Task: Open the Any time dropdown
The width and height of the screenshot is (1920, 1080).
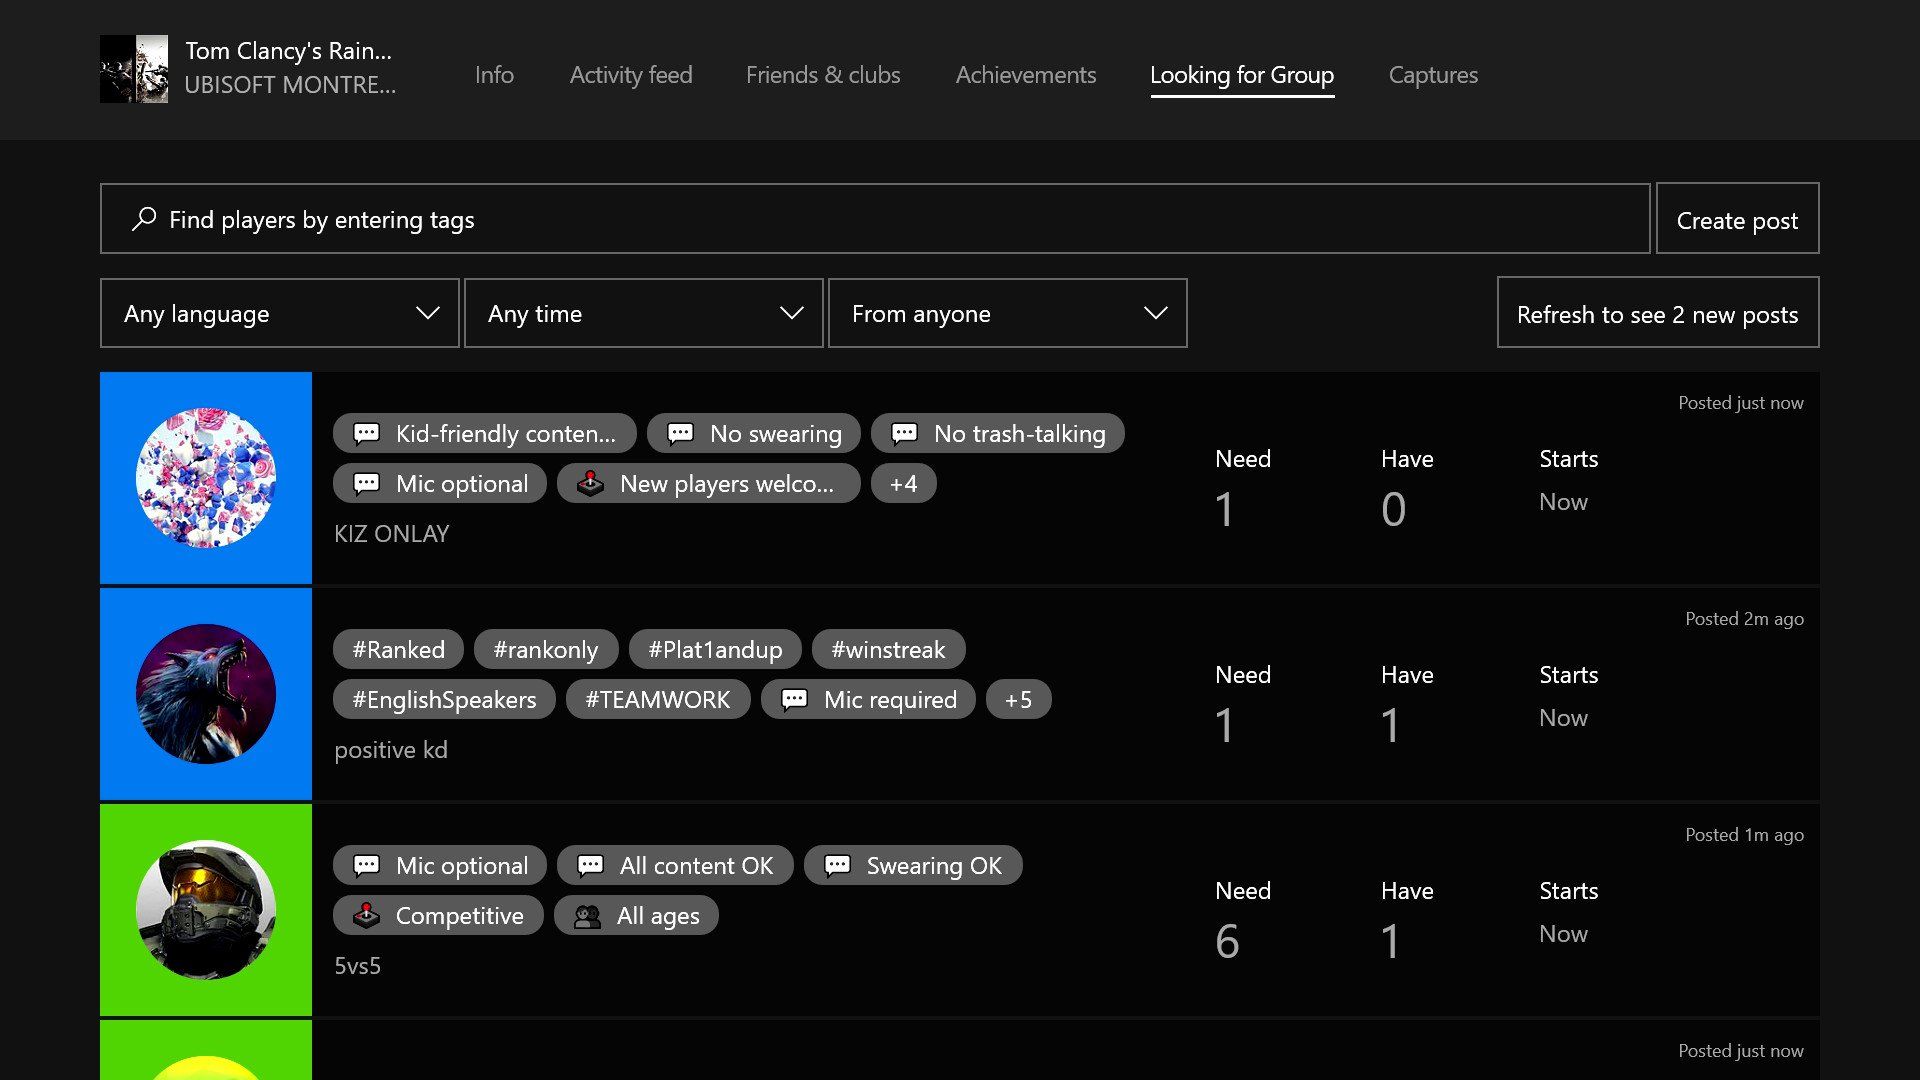Action: click(644, 314)
